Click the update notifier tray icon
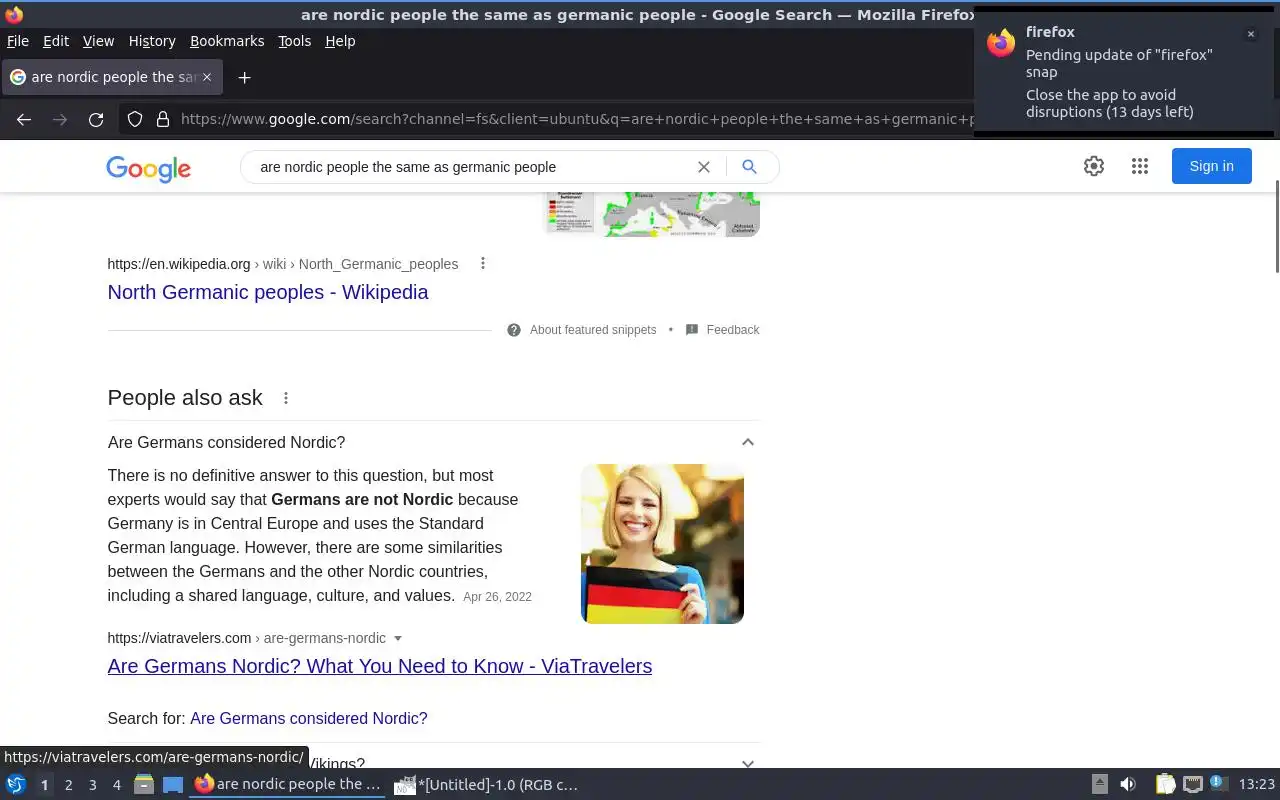1280x800 pixels. click(1217, 783)
